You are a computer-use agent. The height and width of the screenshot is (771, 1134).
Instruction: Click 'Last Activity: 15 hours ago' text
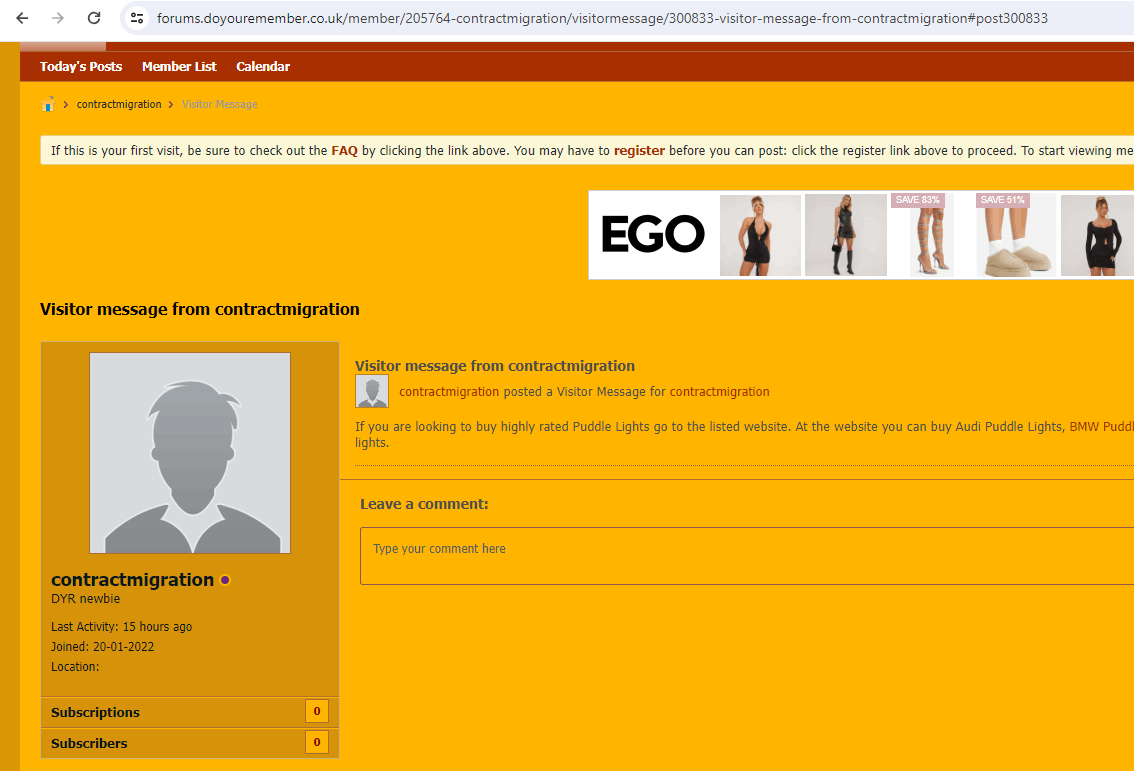tap(122, 626)
